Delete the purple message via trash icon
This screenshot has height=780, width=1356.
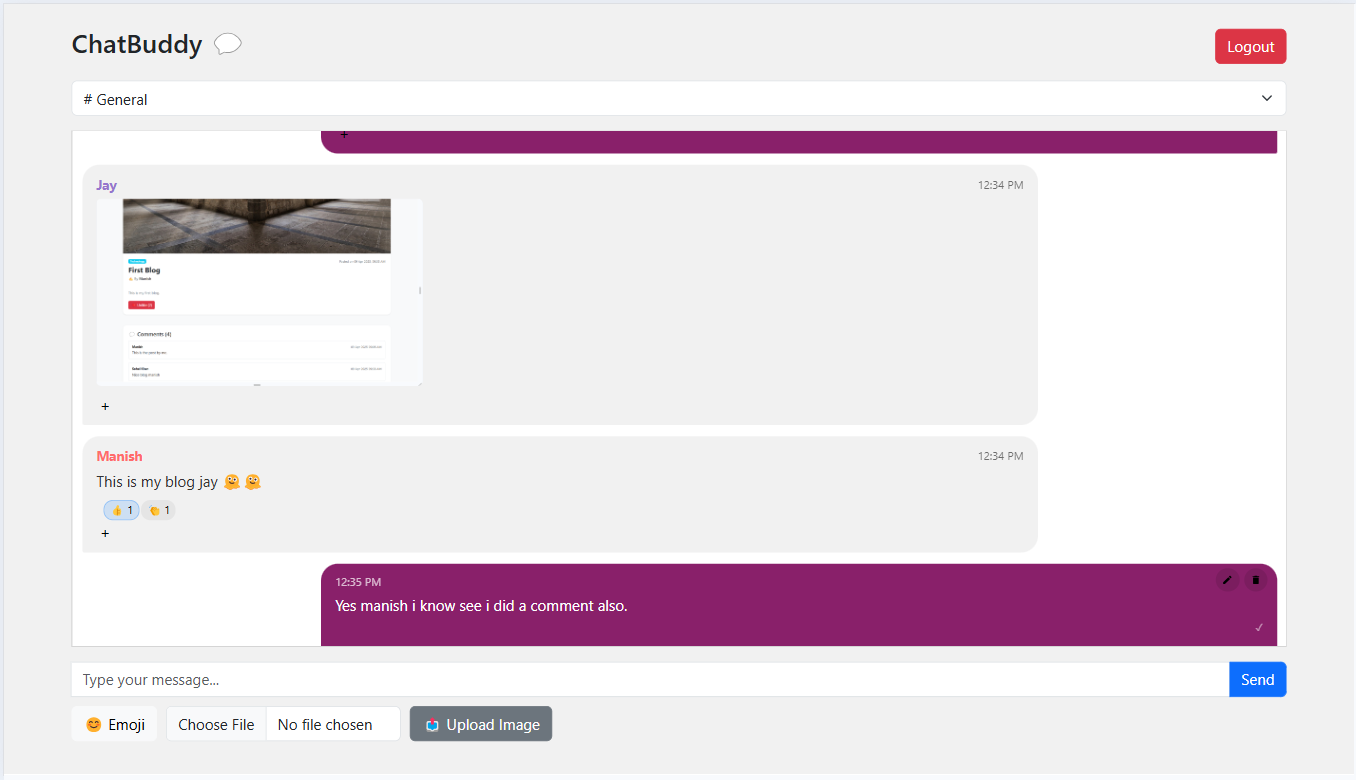[x=1256, y=580]
